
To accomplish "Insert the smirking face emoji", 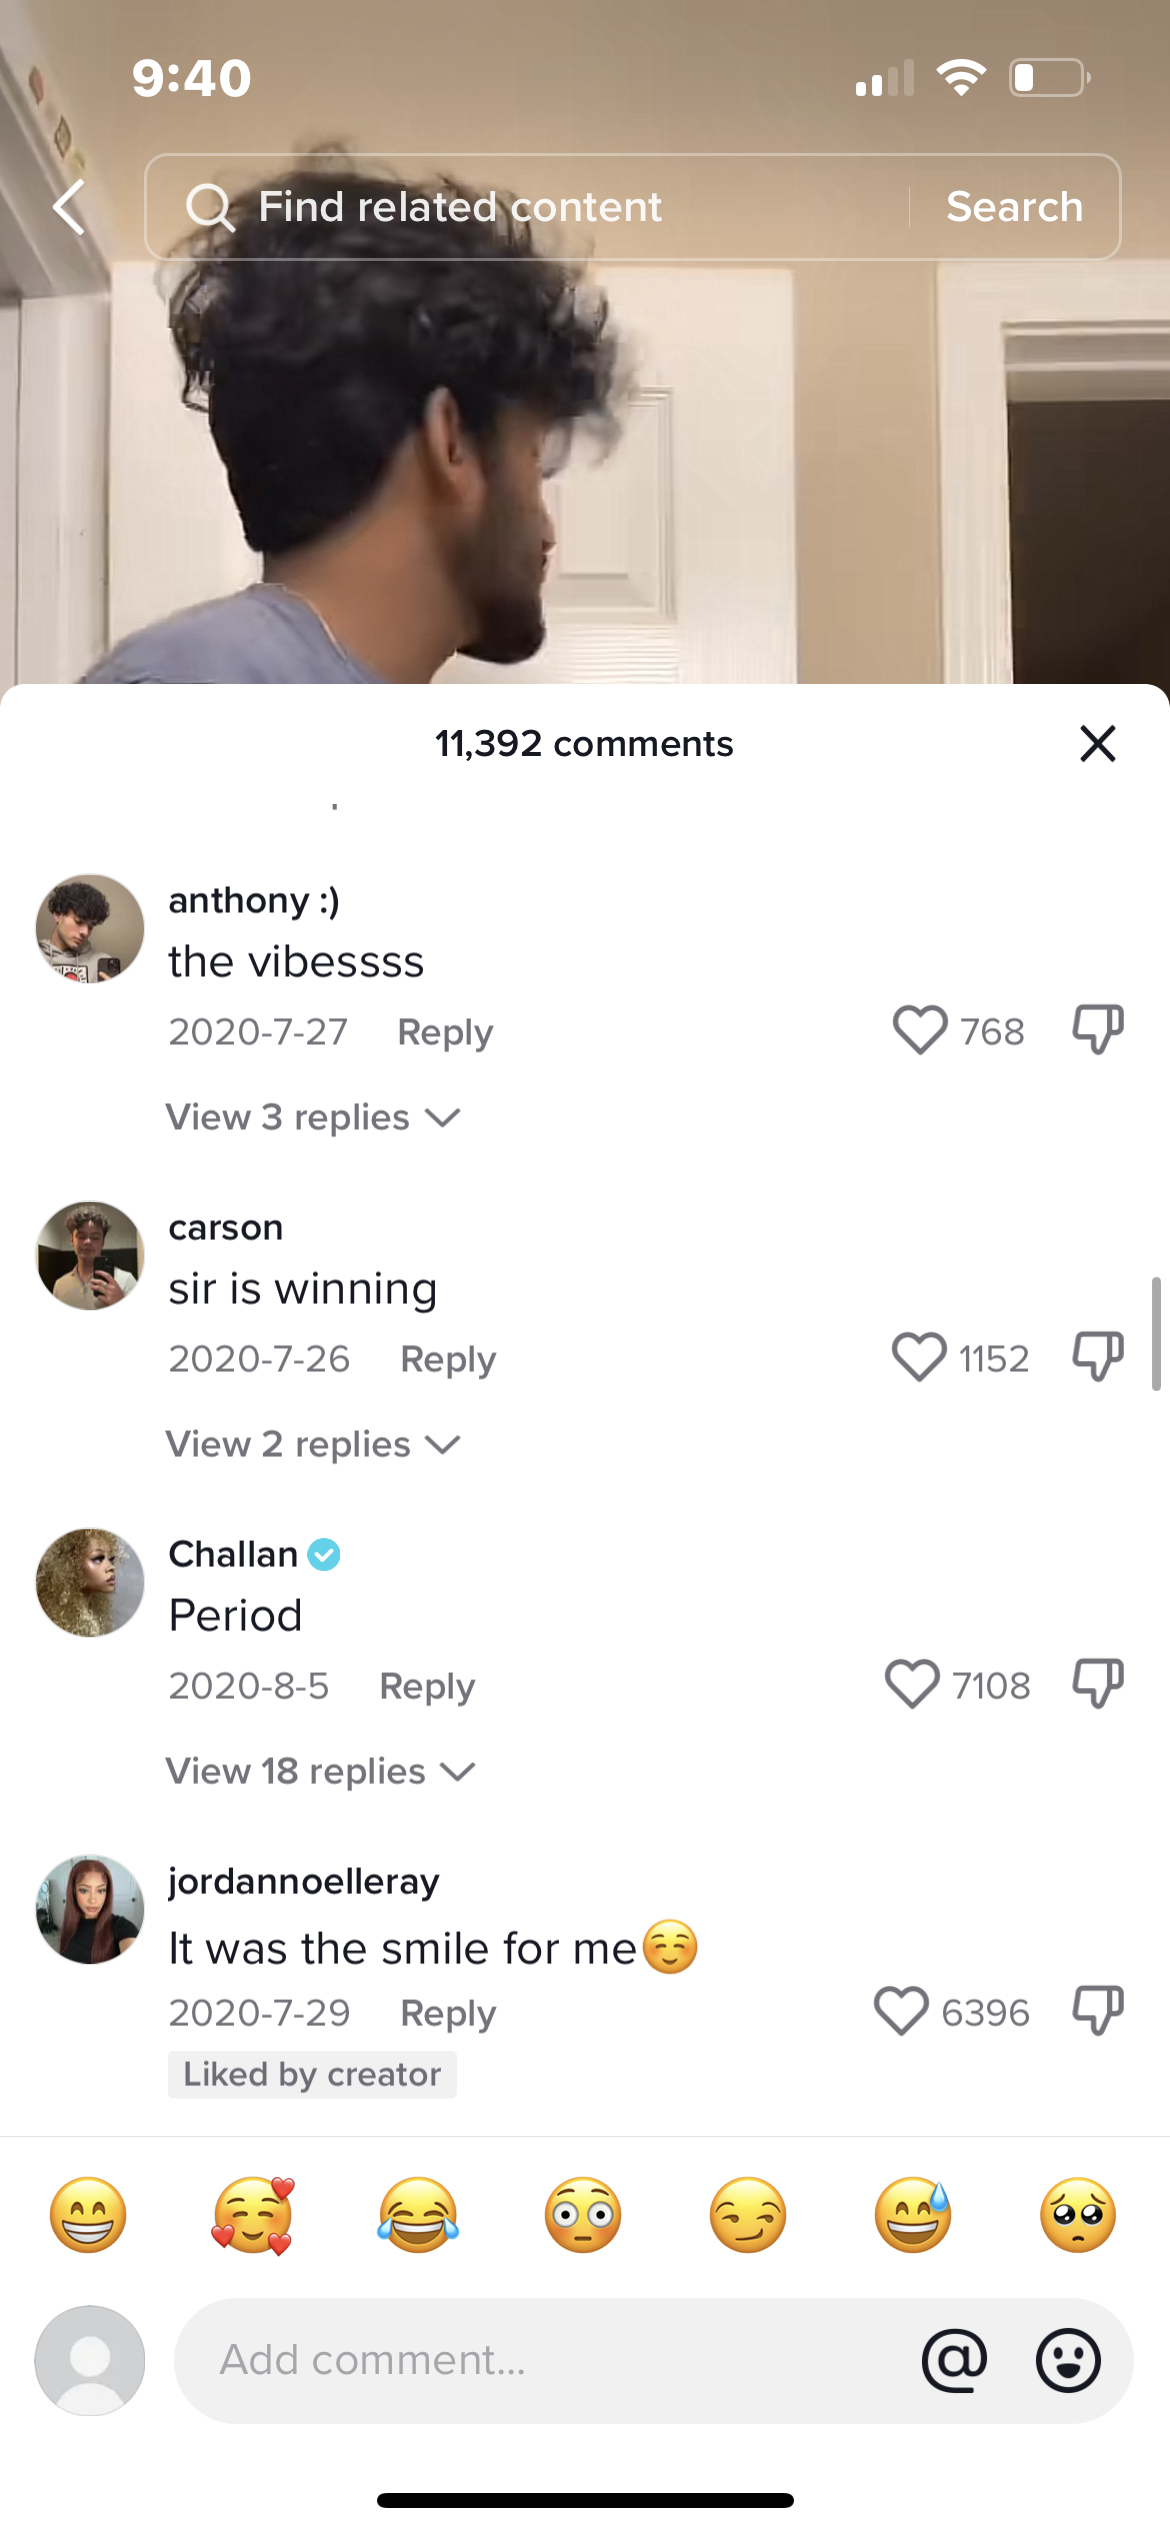I will click(748, 2215).
